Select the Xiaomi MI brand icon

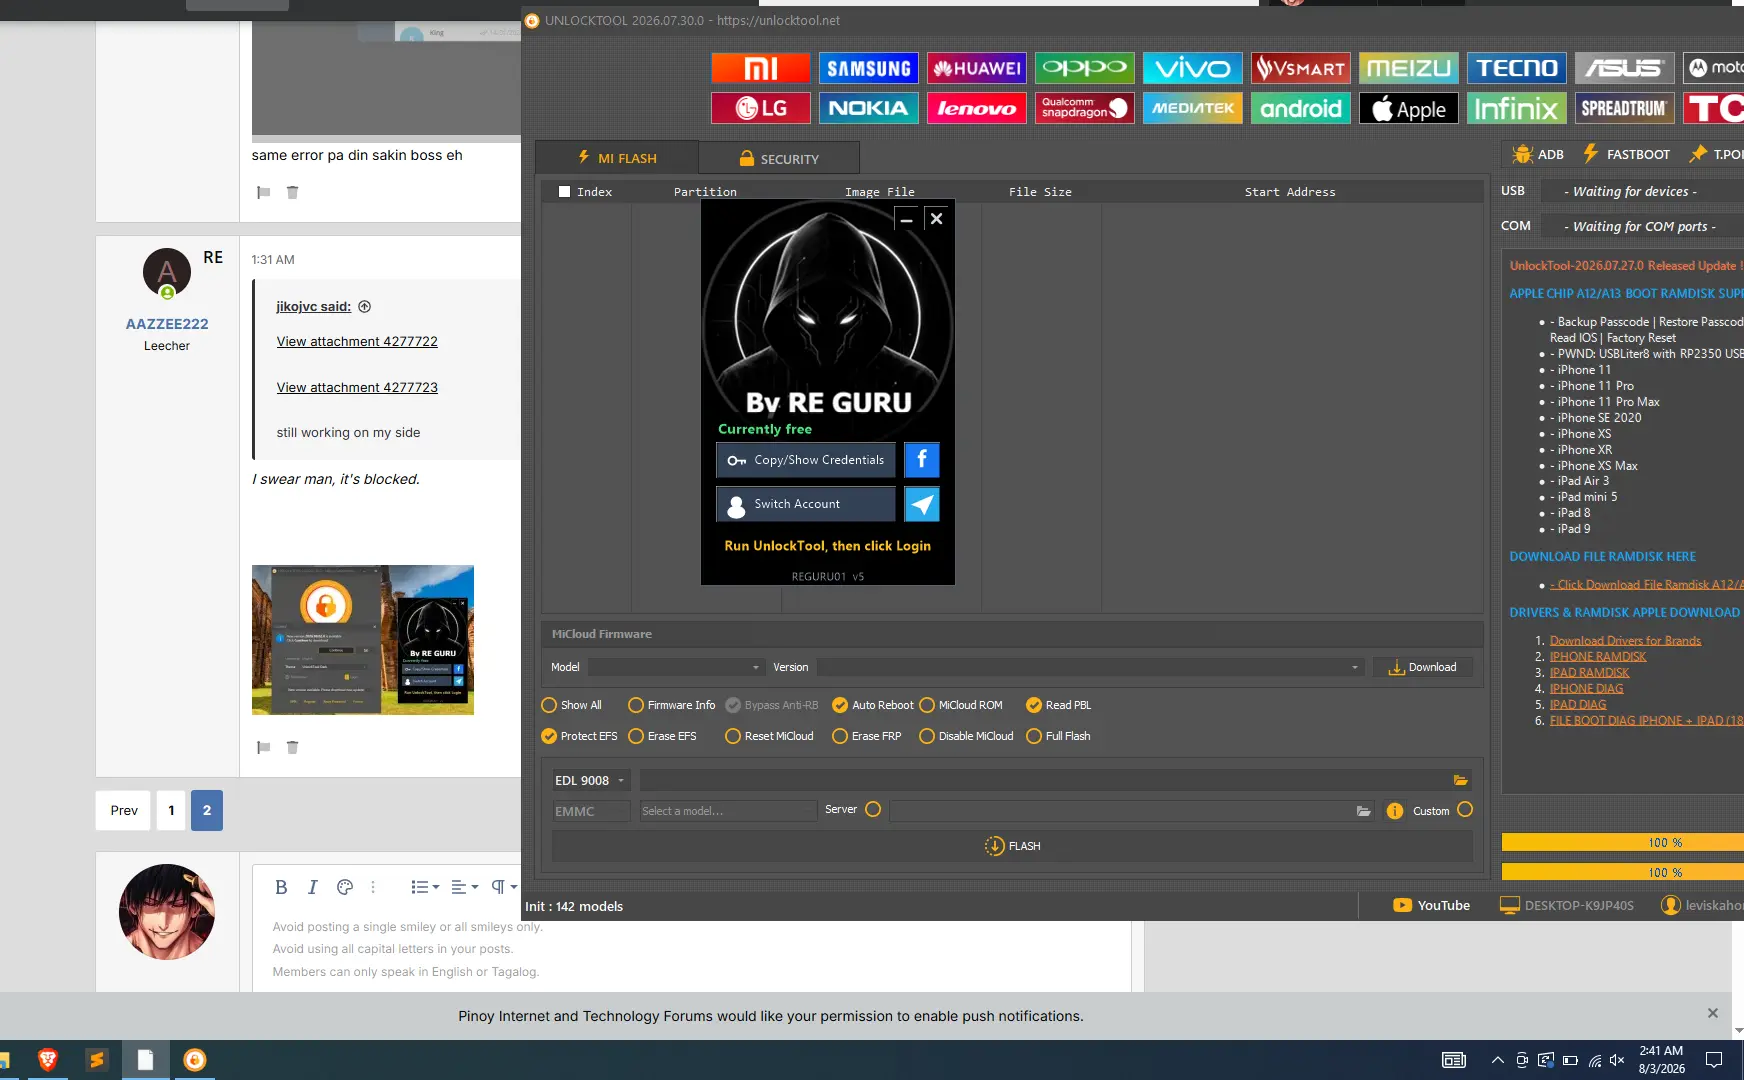pyautogui.click(x=761, y=68)
